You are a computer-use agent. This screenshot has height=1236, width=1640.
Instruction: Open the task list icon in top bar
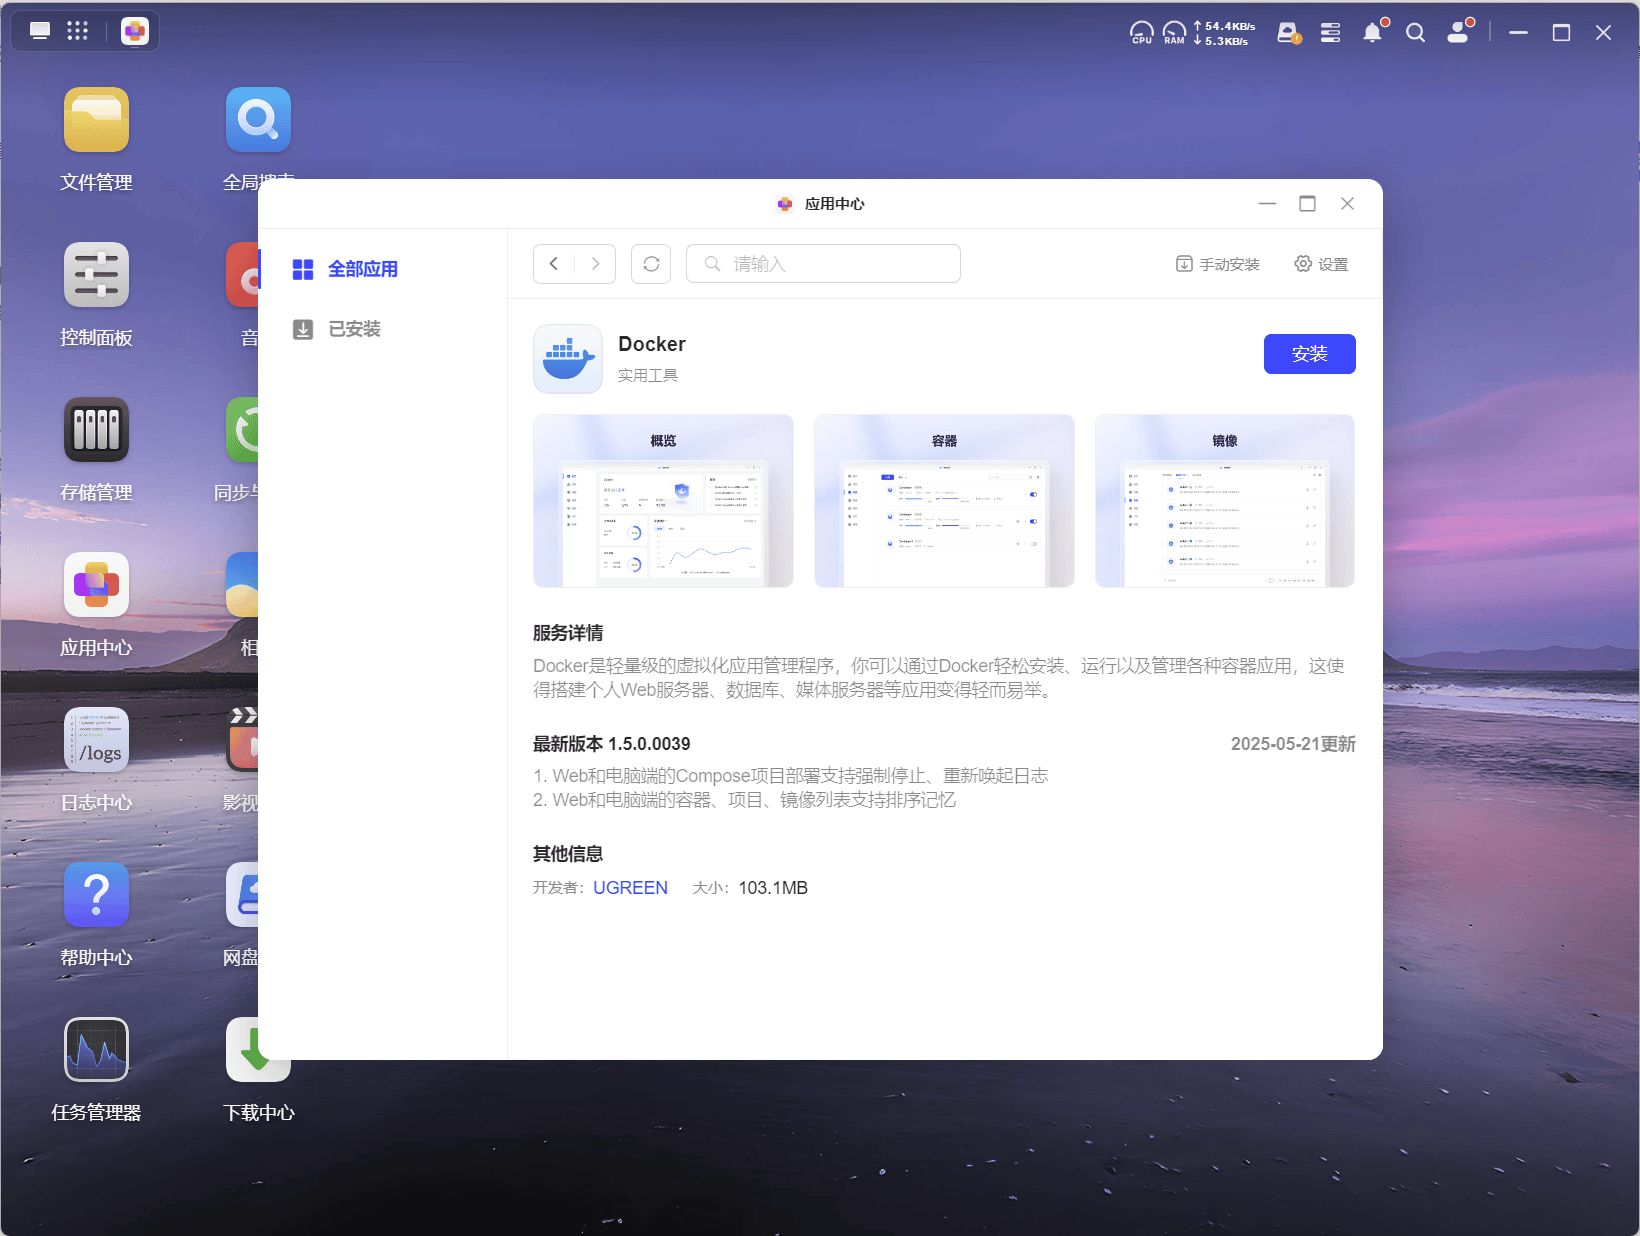click(1330, 33)
